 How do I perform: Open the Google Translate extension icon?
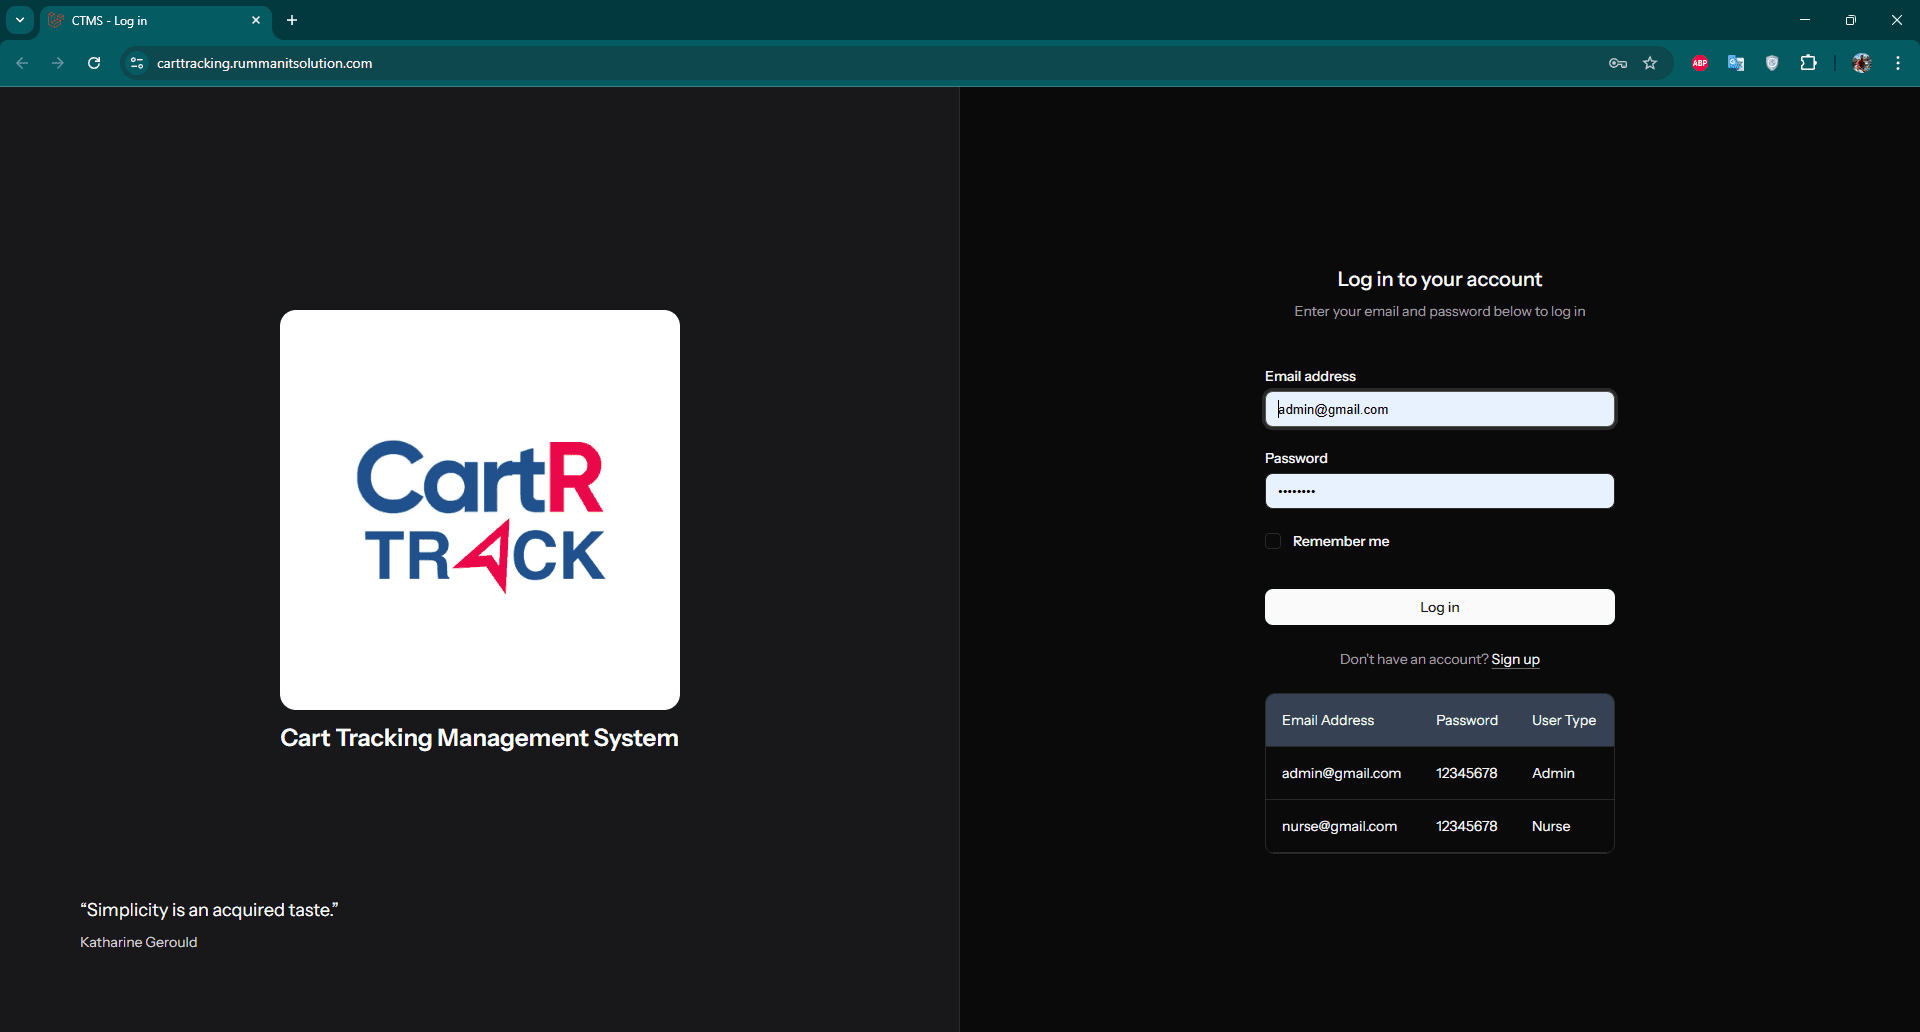[1736, 63]
